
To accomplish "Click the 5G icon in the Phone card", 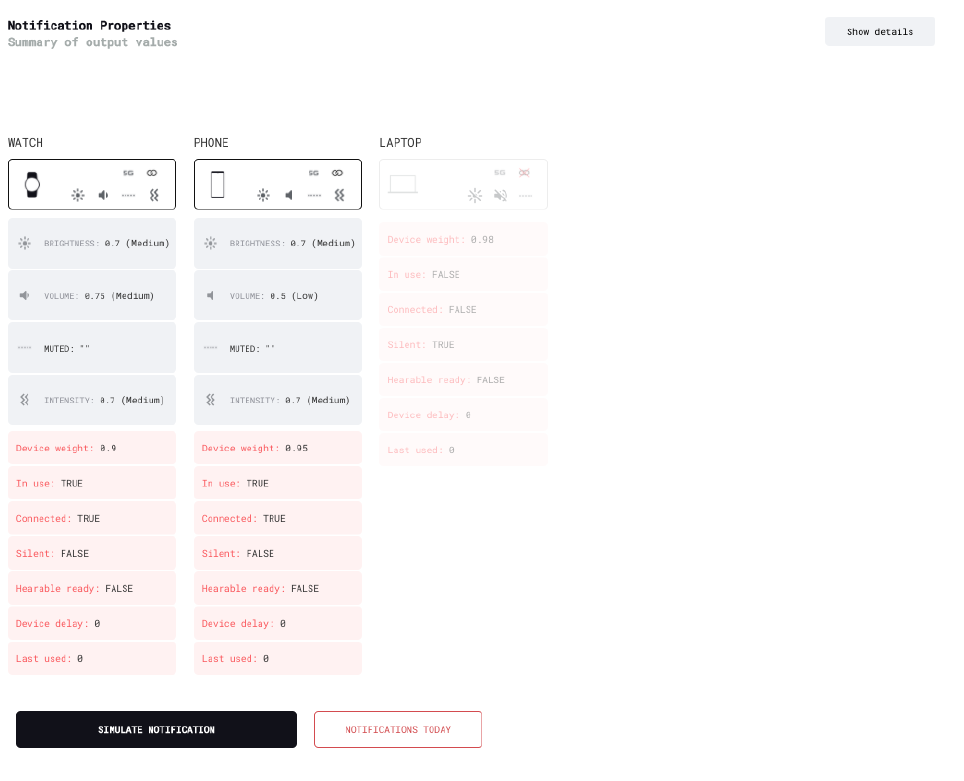I will (x=314, y=173).
